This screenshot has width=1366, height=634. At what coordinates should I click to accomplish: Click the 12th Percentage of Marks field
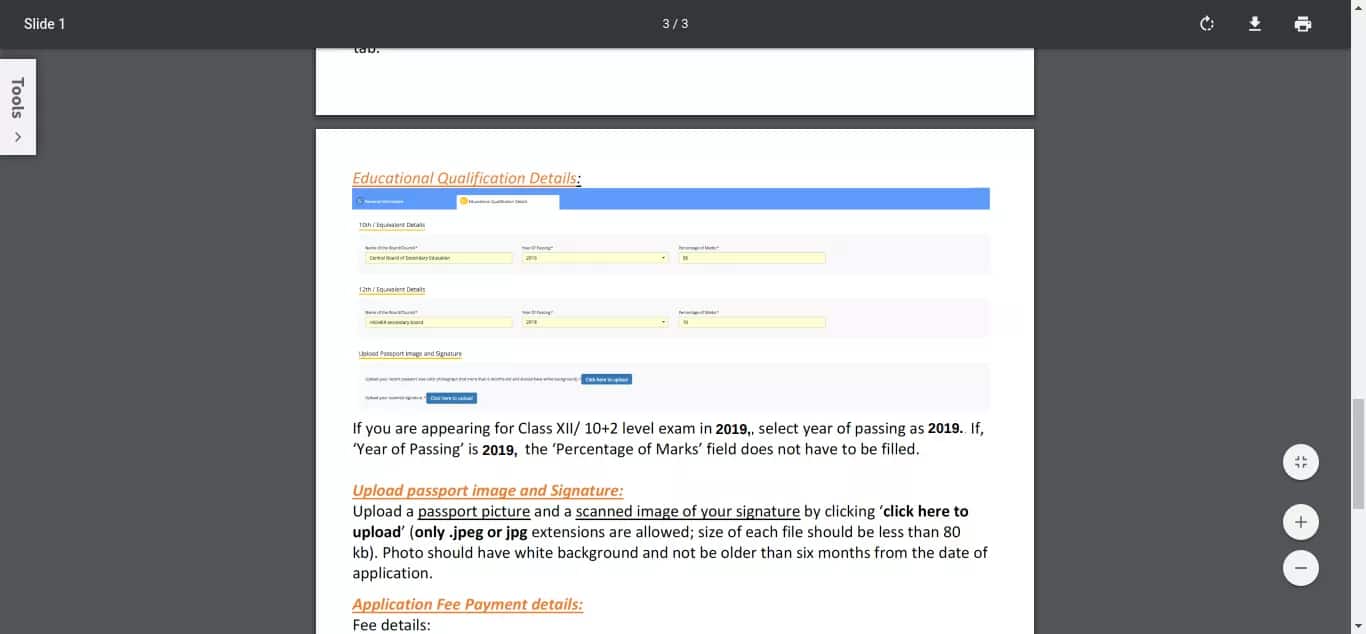(752, 322)
